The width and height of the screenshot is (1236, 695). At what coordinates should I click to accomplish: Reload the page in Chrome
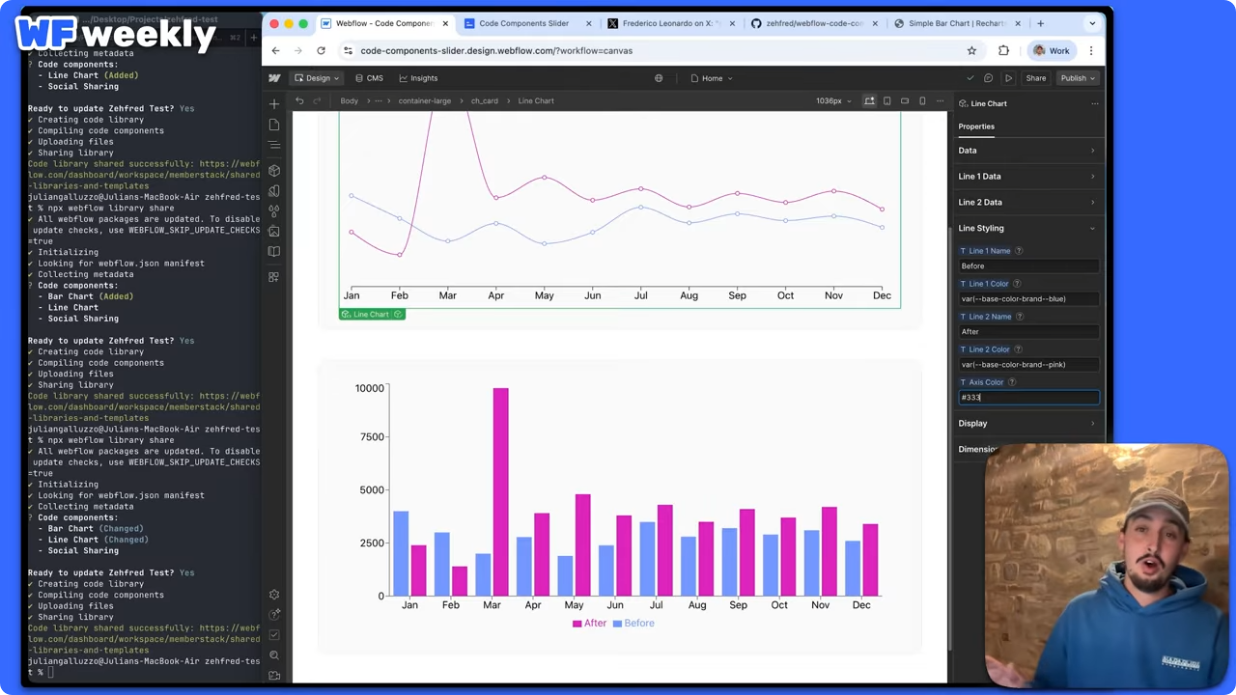(x=321, y=51)
